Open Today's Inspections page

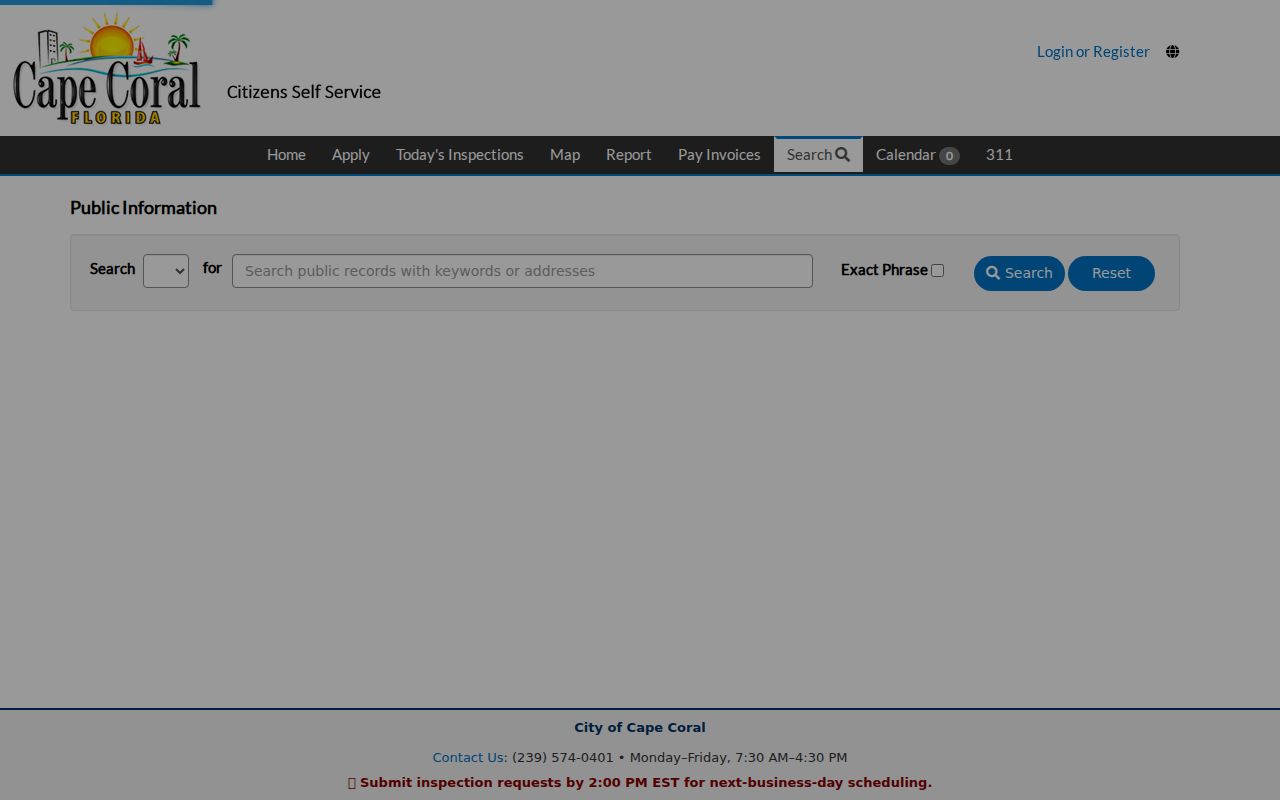(x=460, y=155)
